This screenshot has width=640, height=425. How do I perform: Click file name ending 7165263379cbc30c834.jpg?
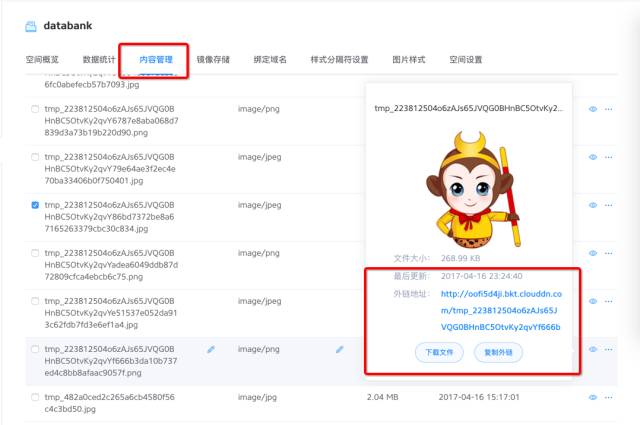click(x=109, y=217)
